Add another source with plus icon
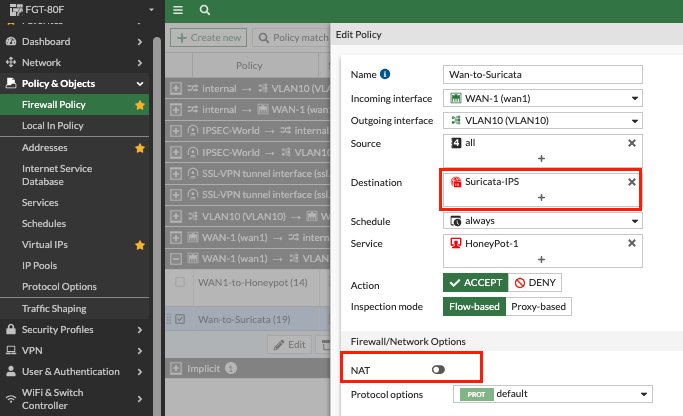The height and width of the screenshot is (416, 683). click(x=541, y=158)
